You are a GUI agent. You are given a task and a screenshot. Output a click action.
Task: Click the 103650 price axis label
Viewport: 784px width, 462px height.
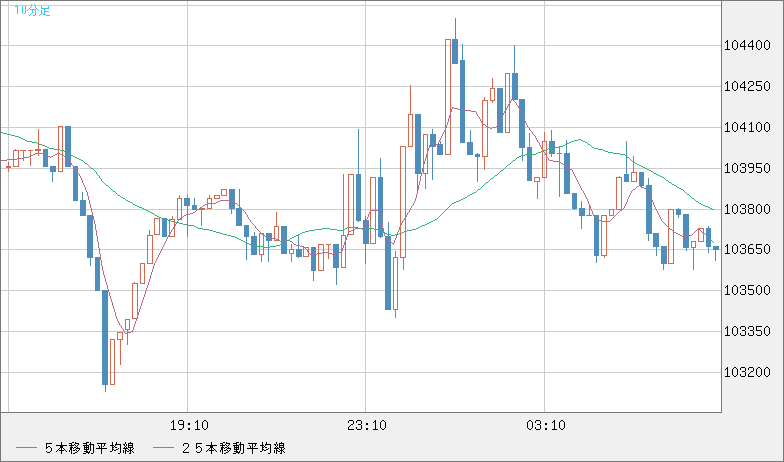748,250
